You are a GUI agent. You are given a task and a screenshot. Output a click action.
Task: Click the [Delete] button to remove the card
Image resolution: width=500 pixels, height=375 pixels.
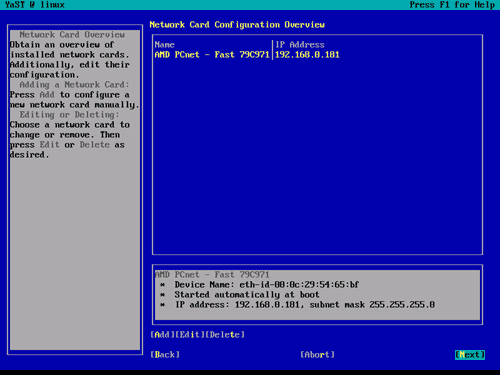(225, 335)
